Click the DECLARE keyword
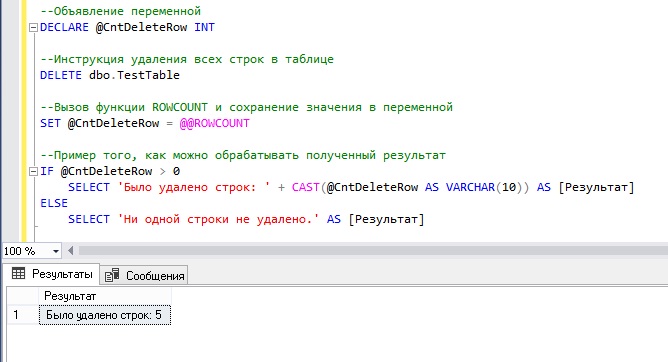 [x=64, y=27]
